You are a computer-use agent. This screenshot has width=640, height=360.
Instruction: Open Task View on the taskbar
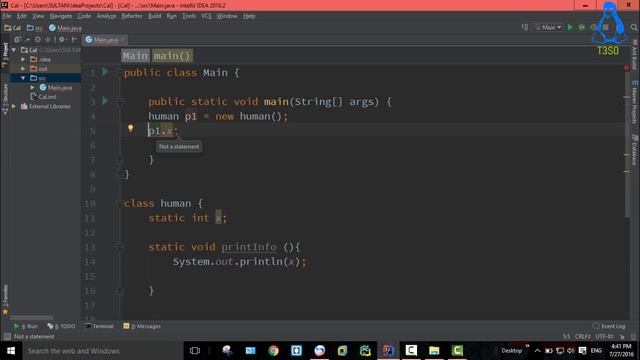[195, 351]
